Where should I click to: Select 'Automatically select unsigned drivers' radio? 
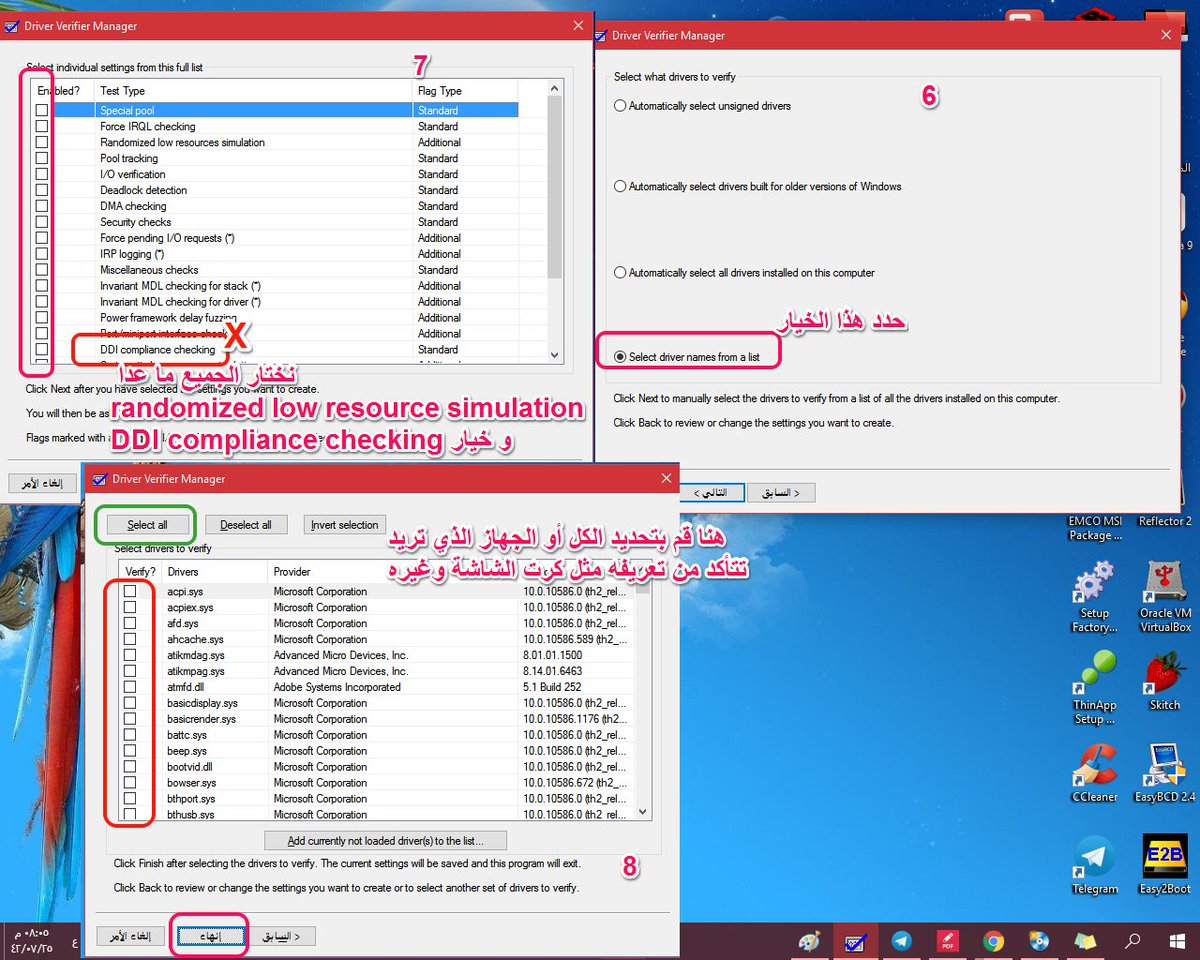pos(620,105)
